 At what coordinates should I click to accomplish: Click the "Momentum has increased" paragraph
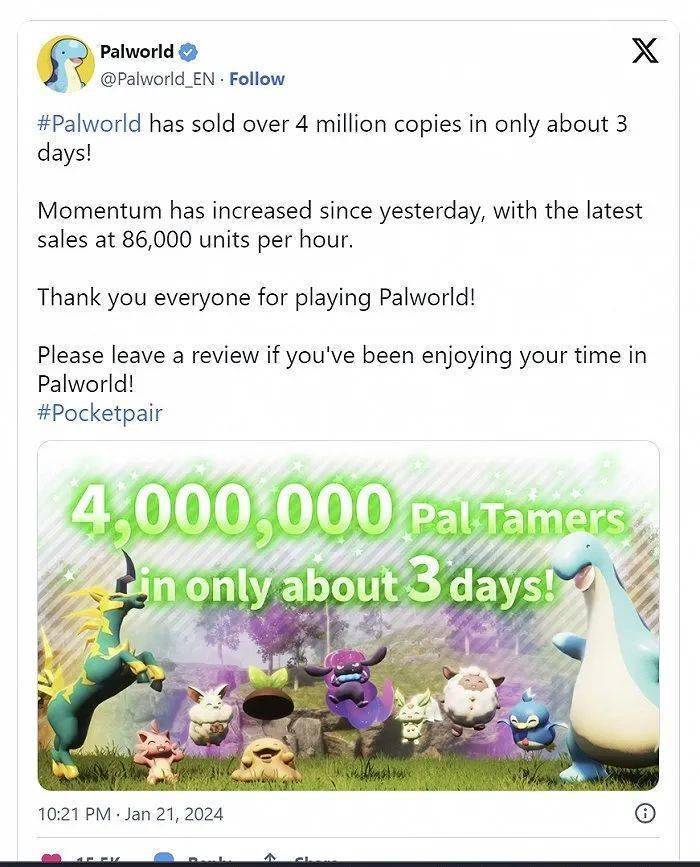pyautogui.click(x=339, y=225)
